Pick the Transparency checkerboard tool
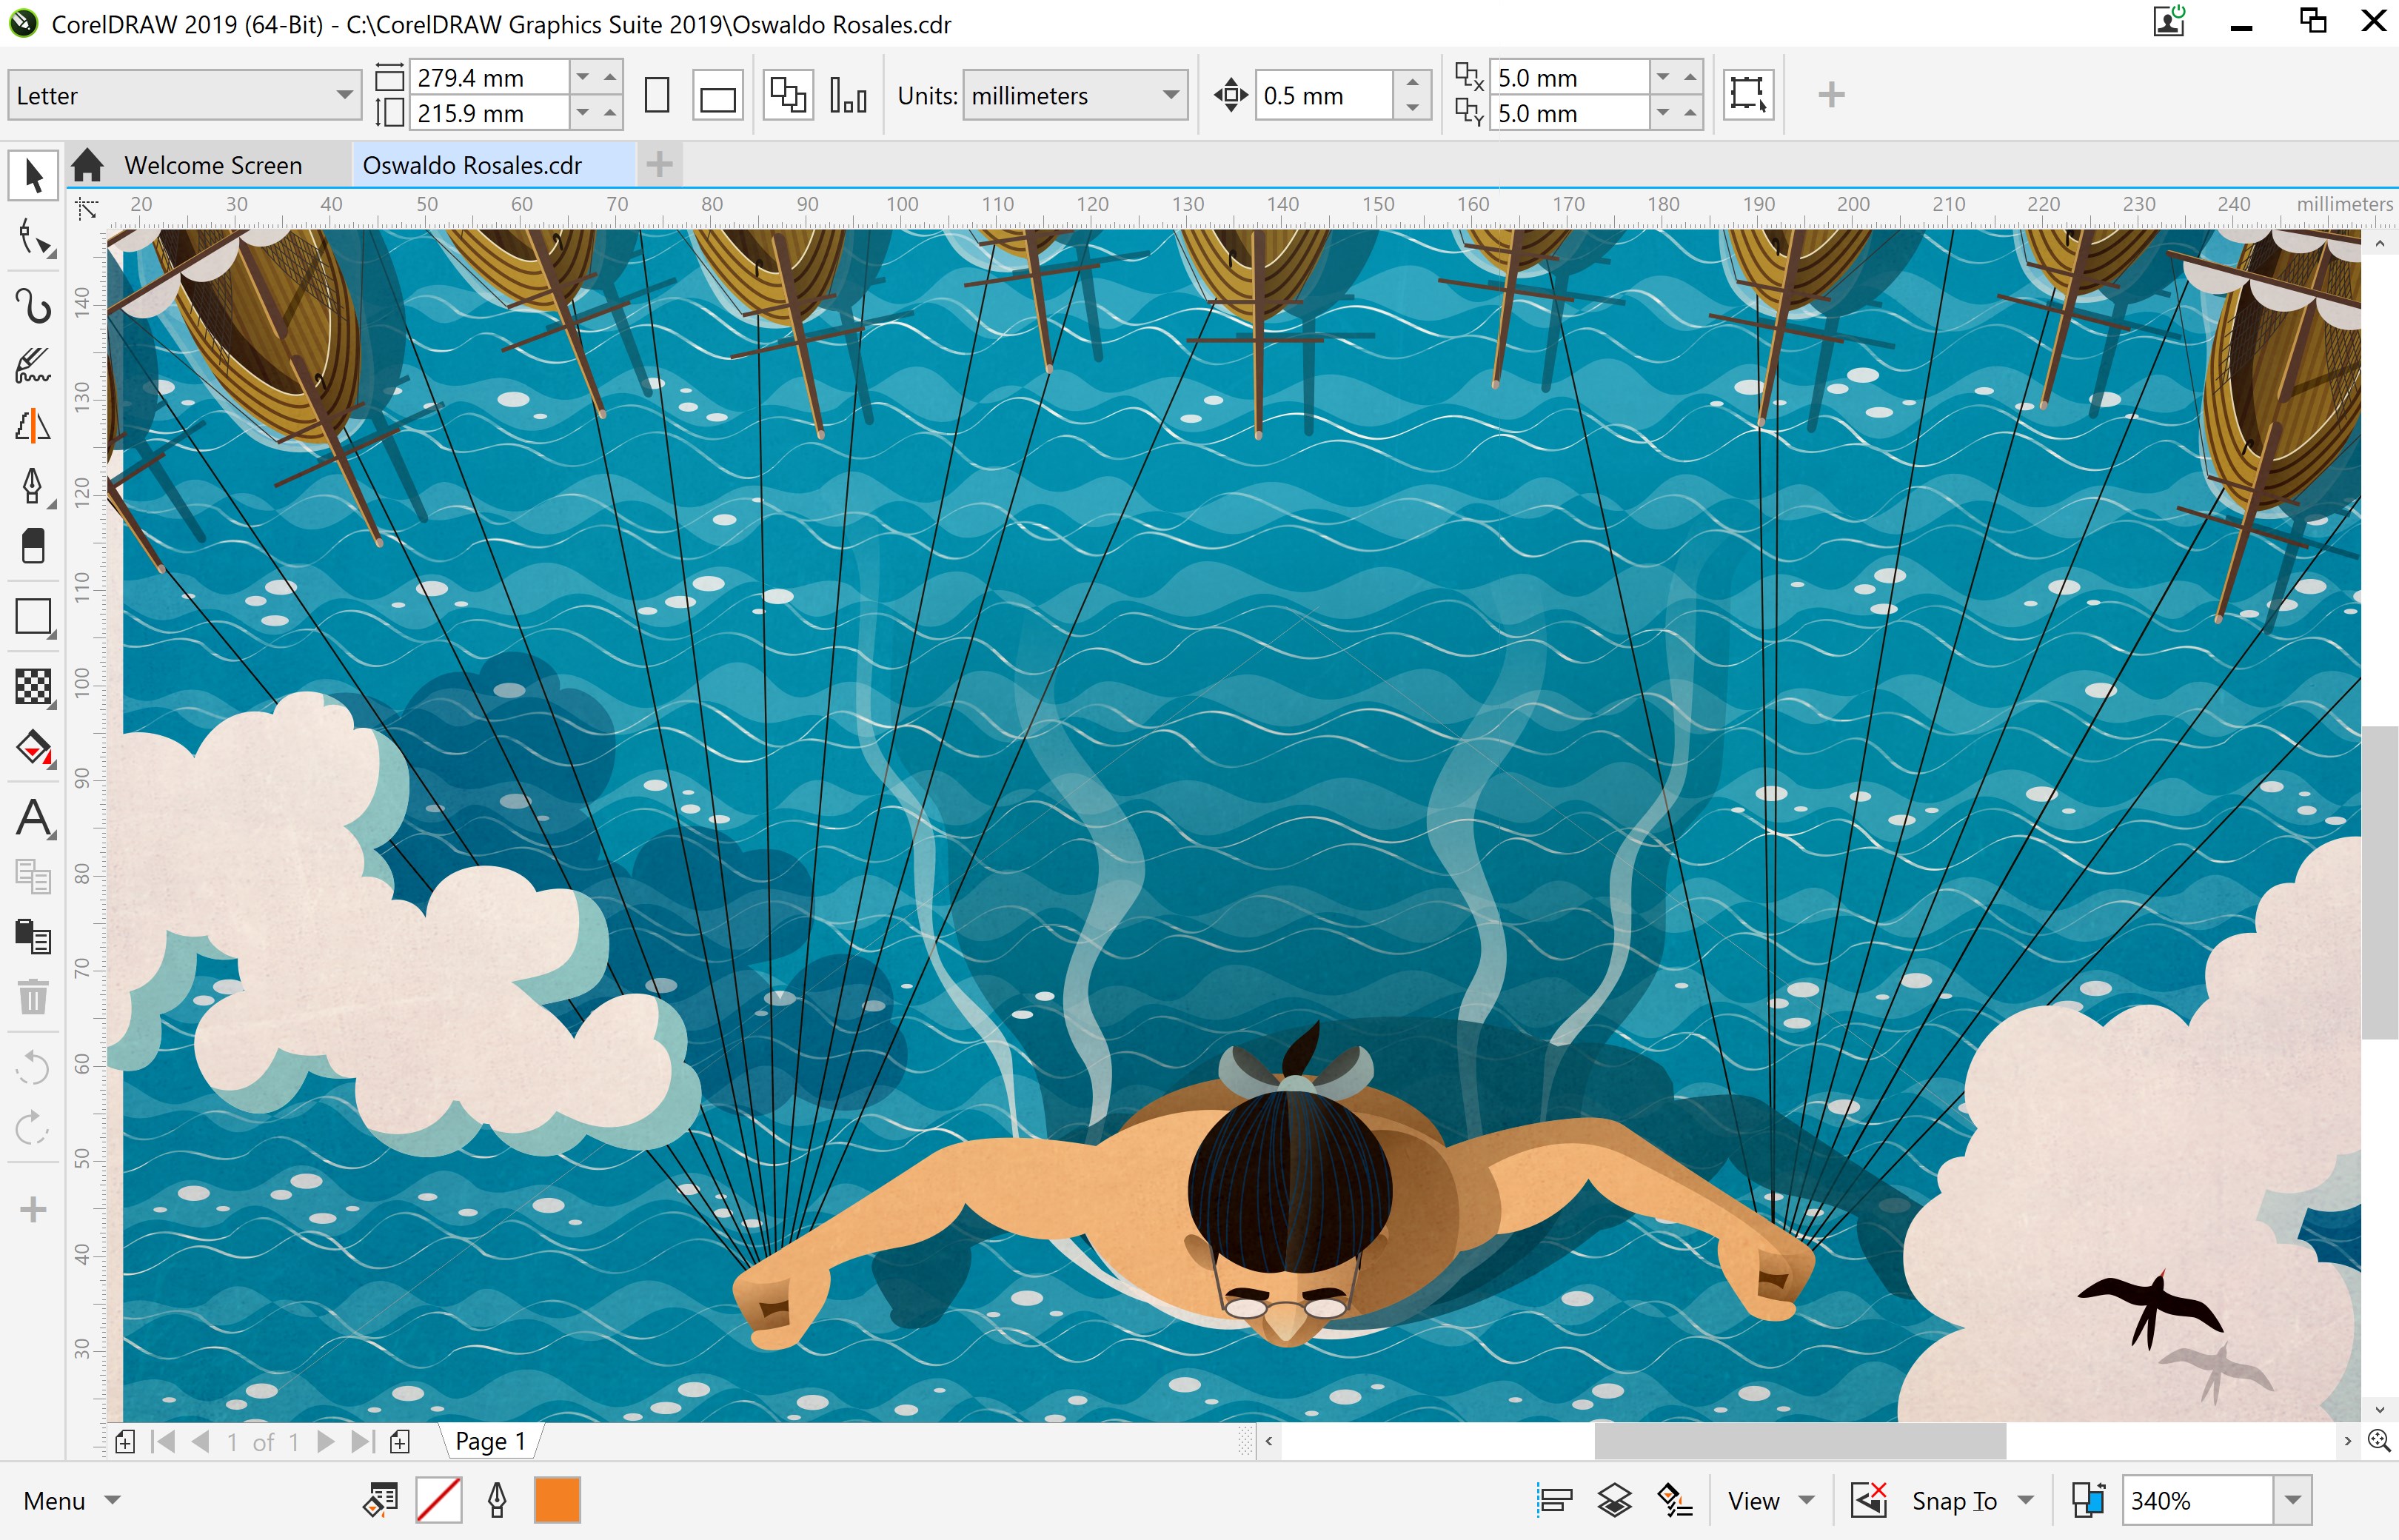 33,687
